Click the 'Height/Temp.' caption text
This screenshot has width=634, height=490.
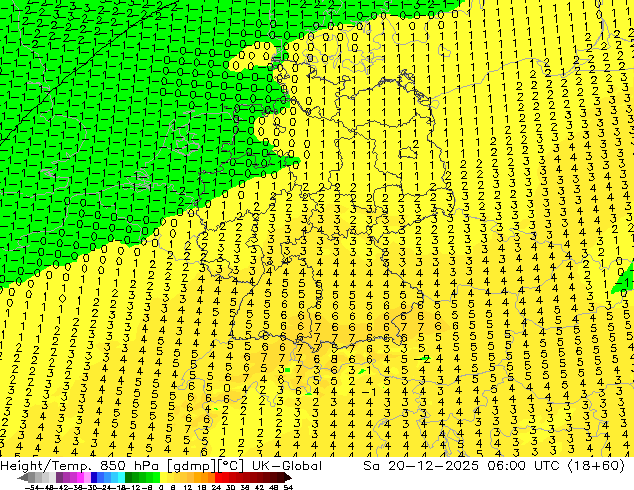[45, 466]
